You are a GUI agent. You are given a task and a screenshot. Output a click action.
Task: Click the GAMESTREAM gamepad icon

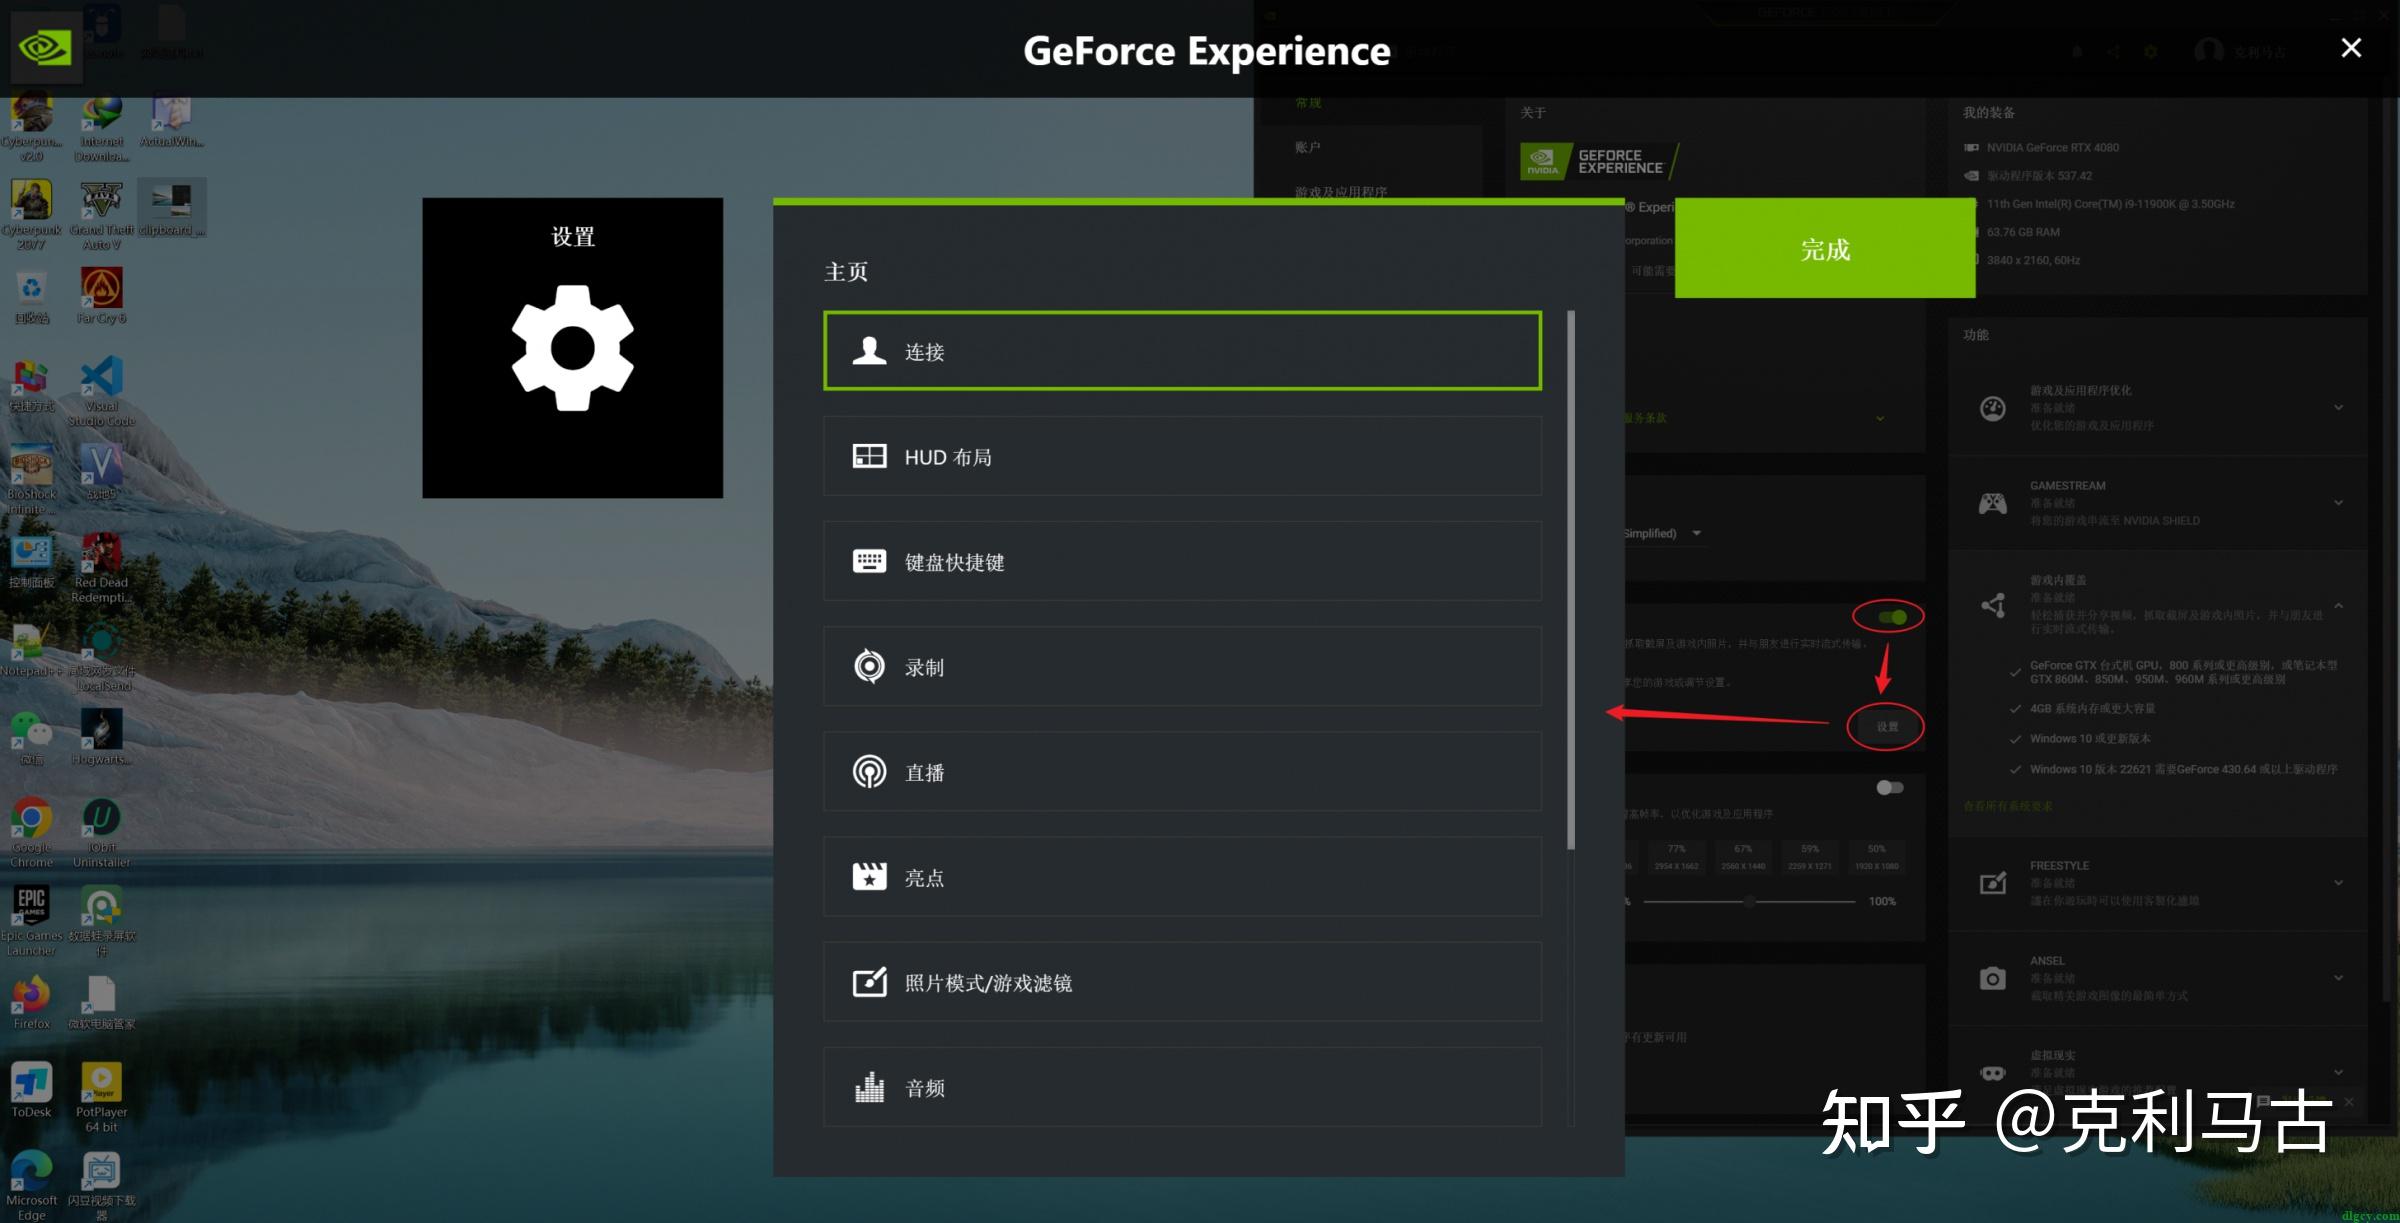pos(1992,503)
